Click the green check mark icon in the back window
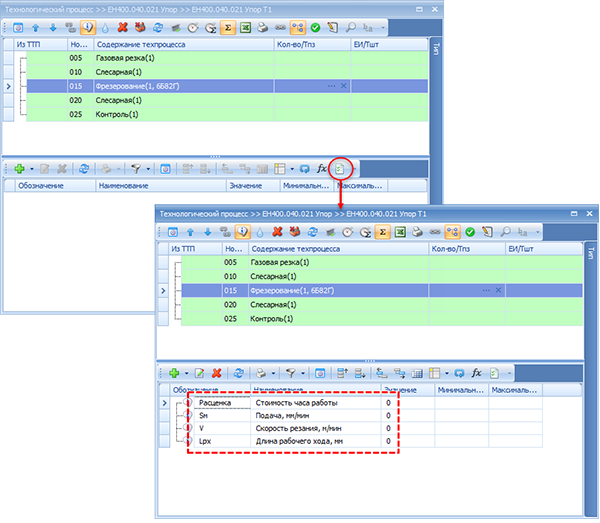 315,28
